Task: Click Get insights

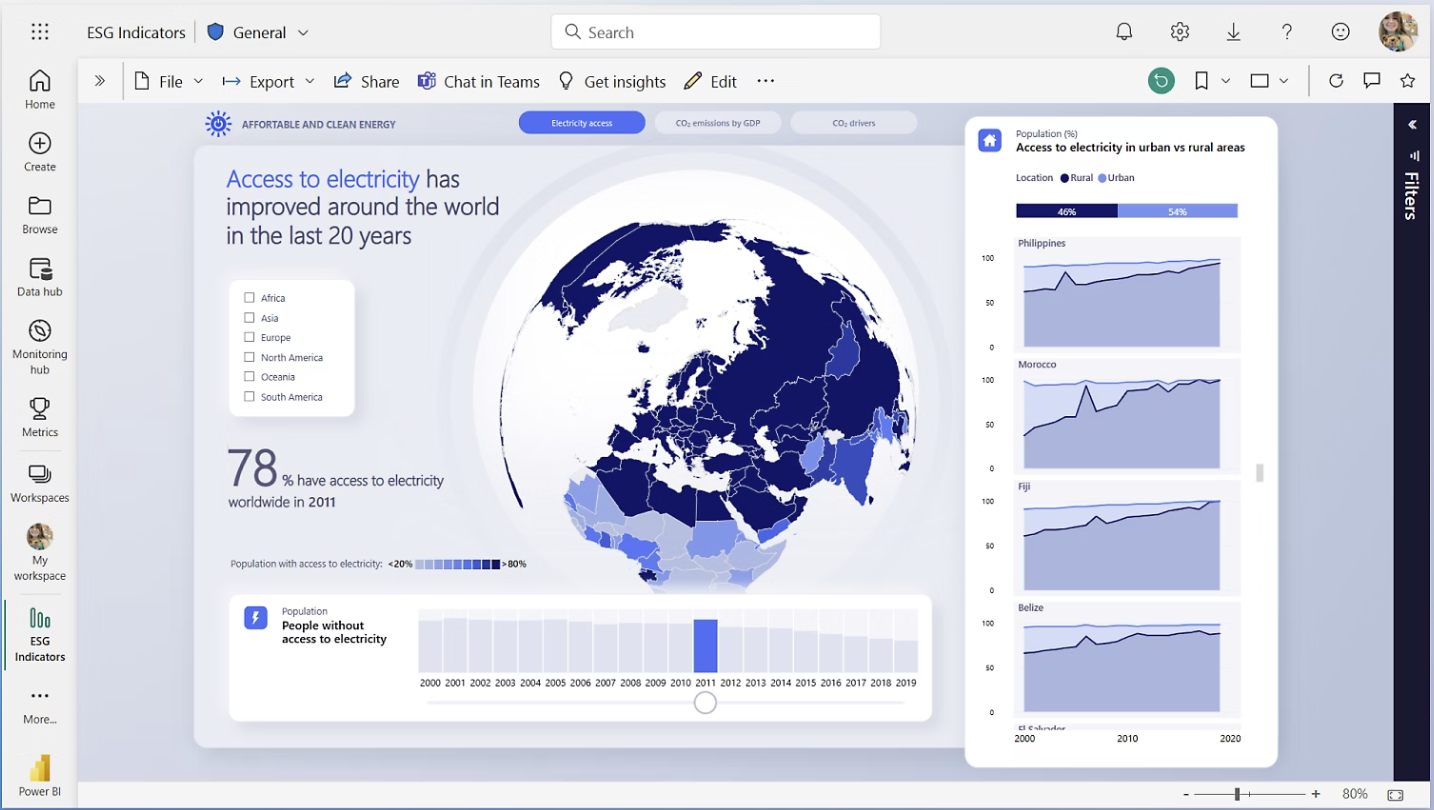Action: (612, 81)
